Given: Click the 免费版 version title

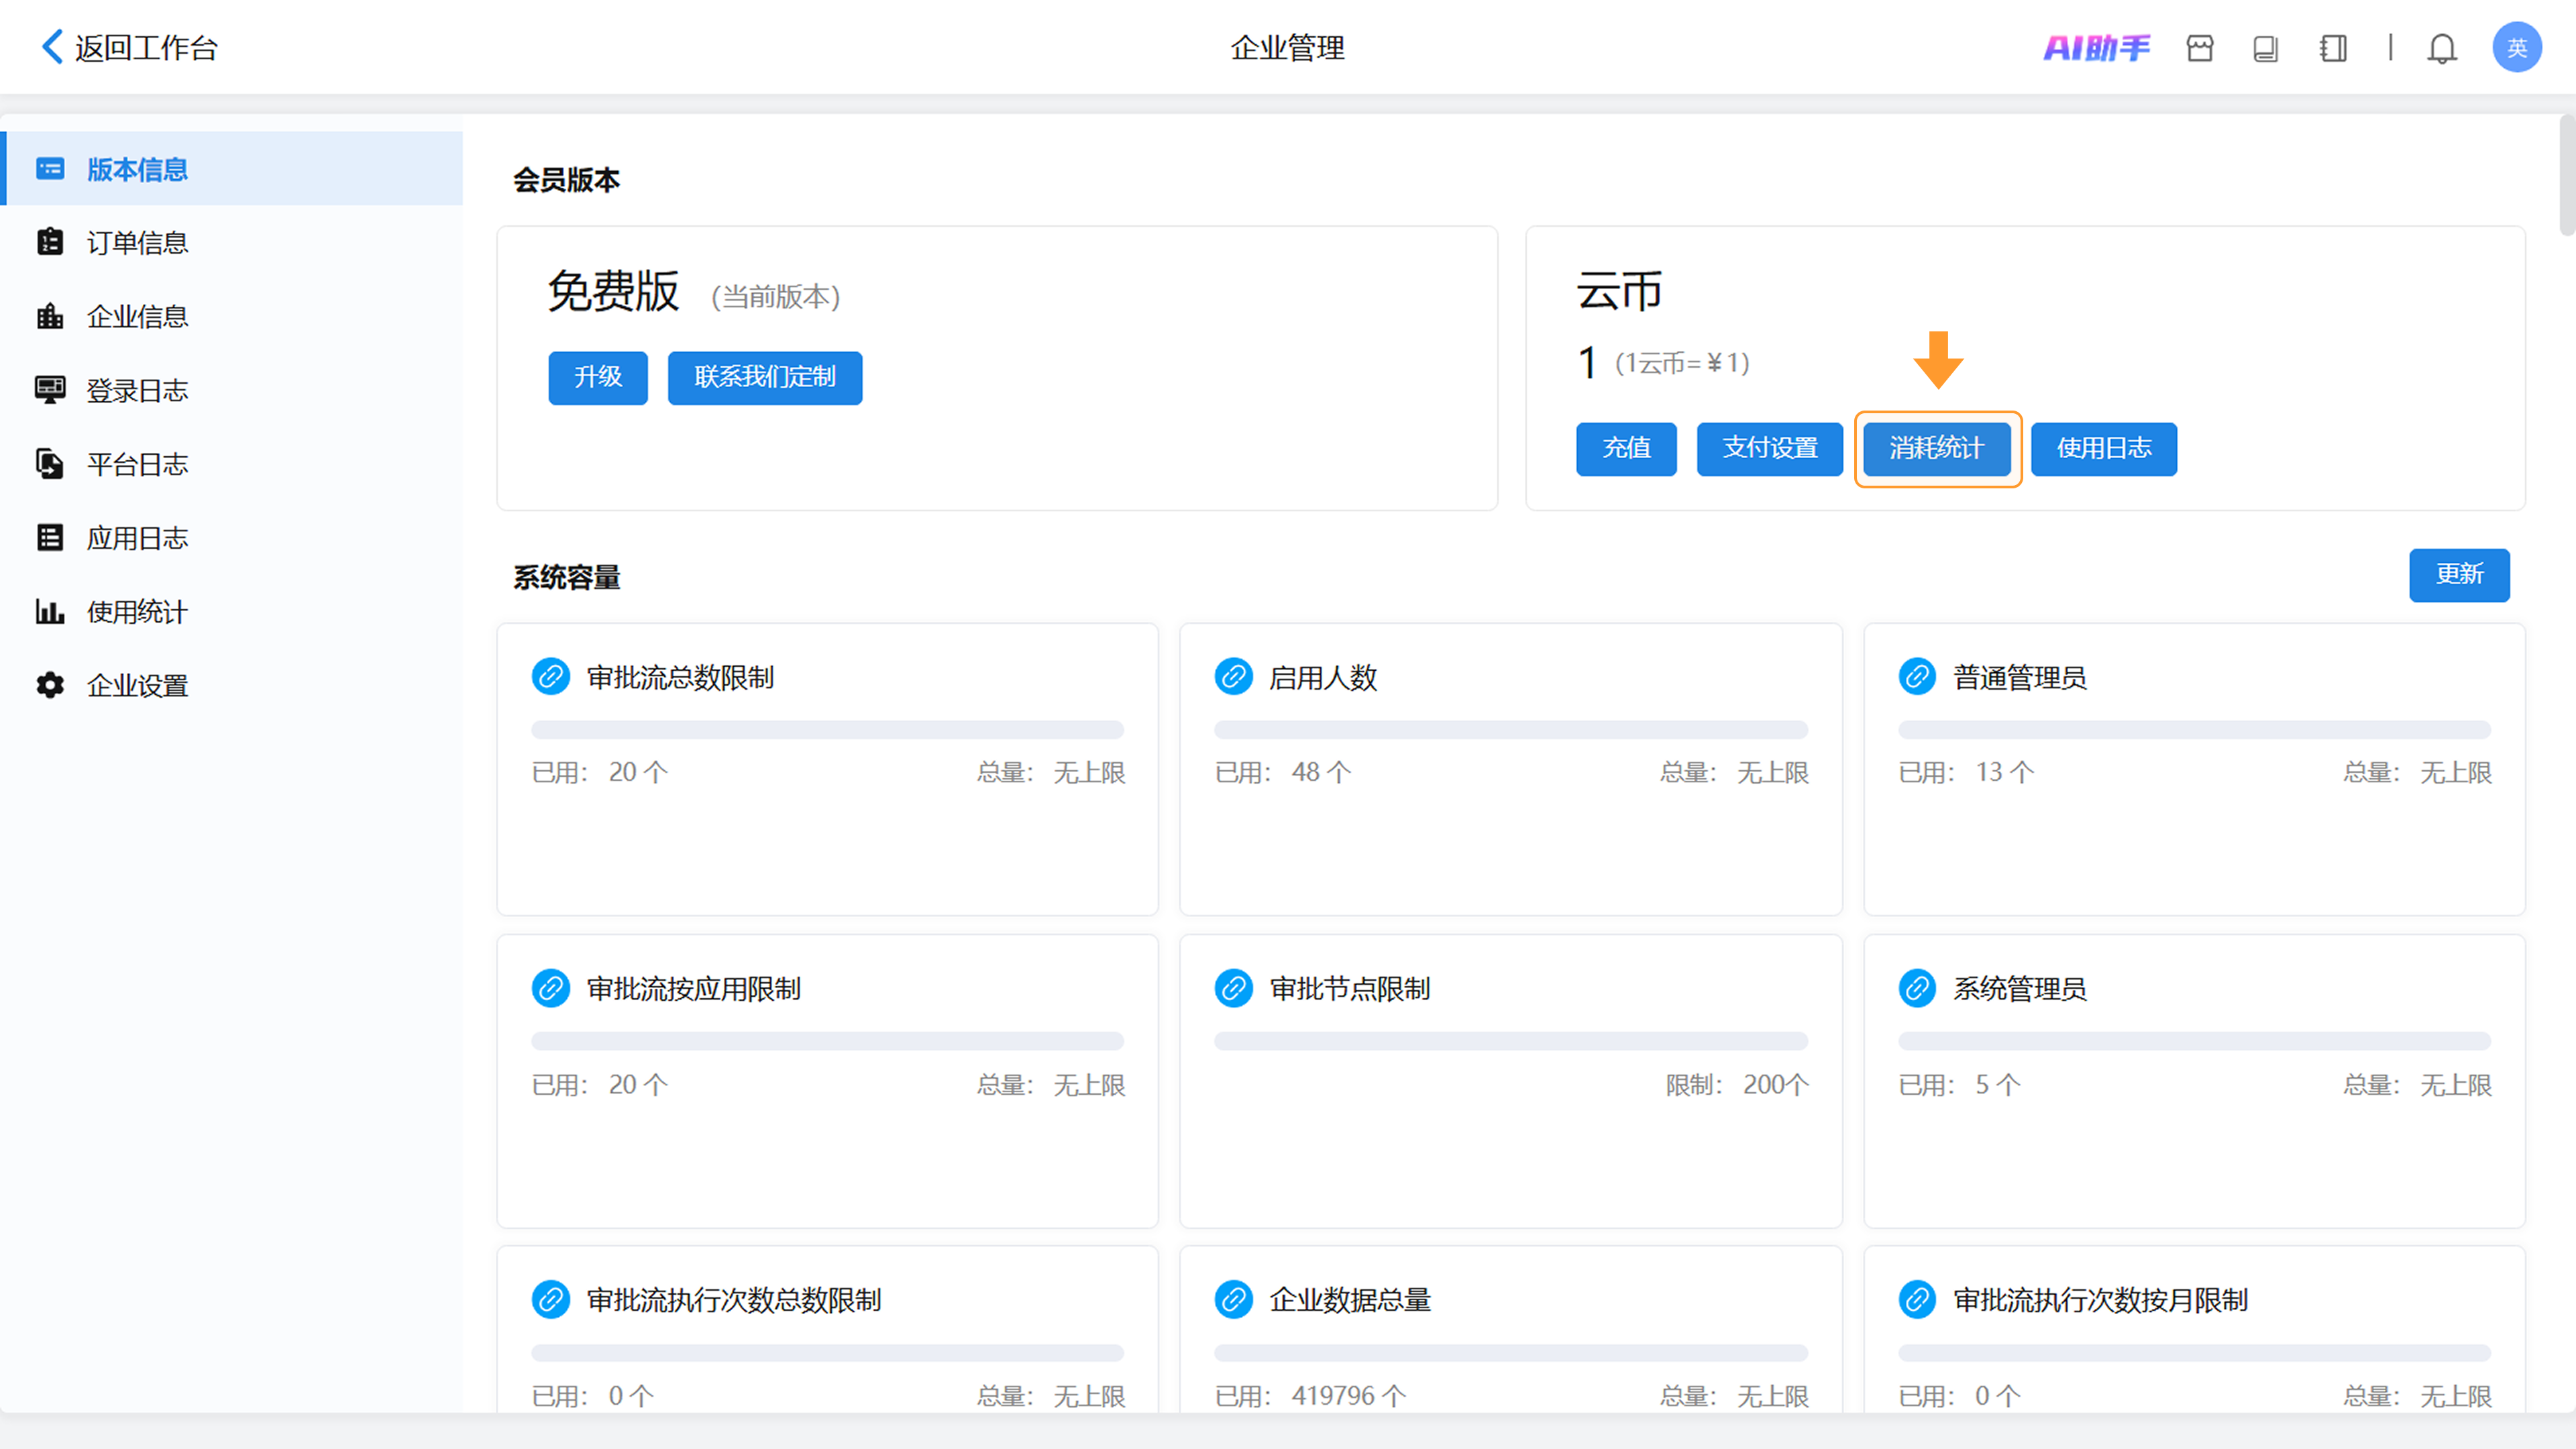Looking at the screenshot, I should (x=614, y=292).
